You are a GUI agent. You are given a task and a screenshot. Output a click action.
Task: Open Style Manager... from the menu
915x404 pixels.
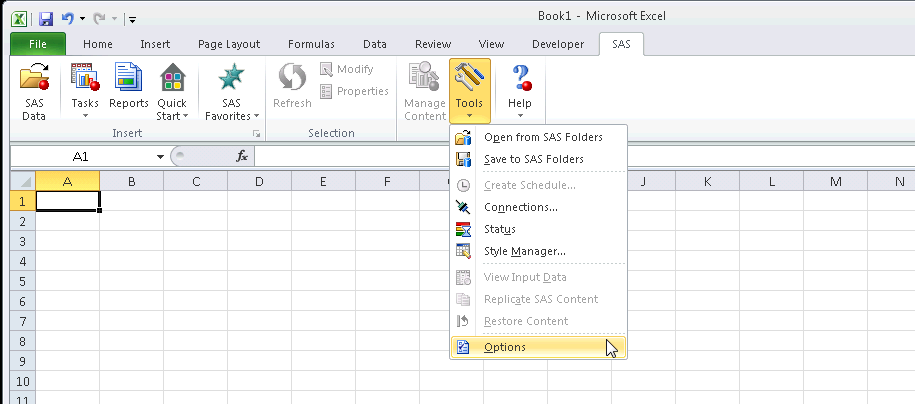[524, 251]
